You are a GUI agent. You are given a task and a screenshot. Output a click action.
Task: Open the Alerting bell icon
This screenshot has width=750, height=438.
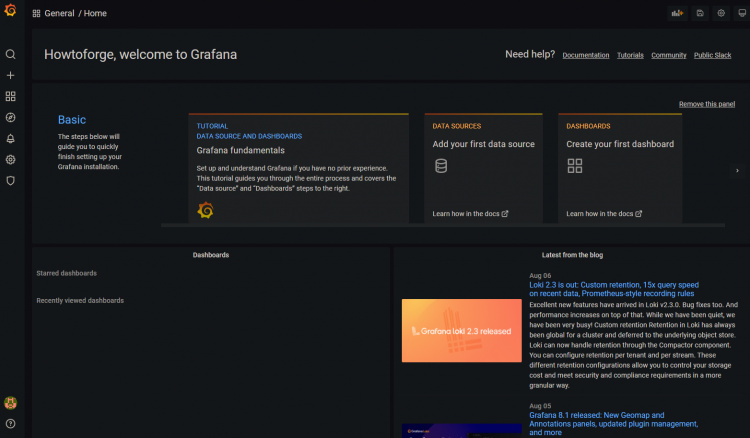(11, 138)
